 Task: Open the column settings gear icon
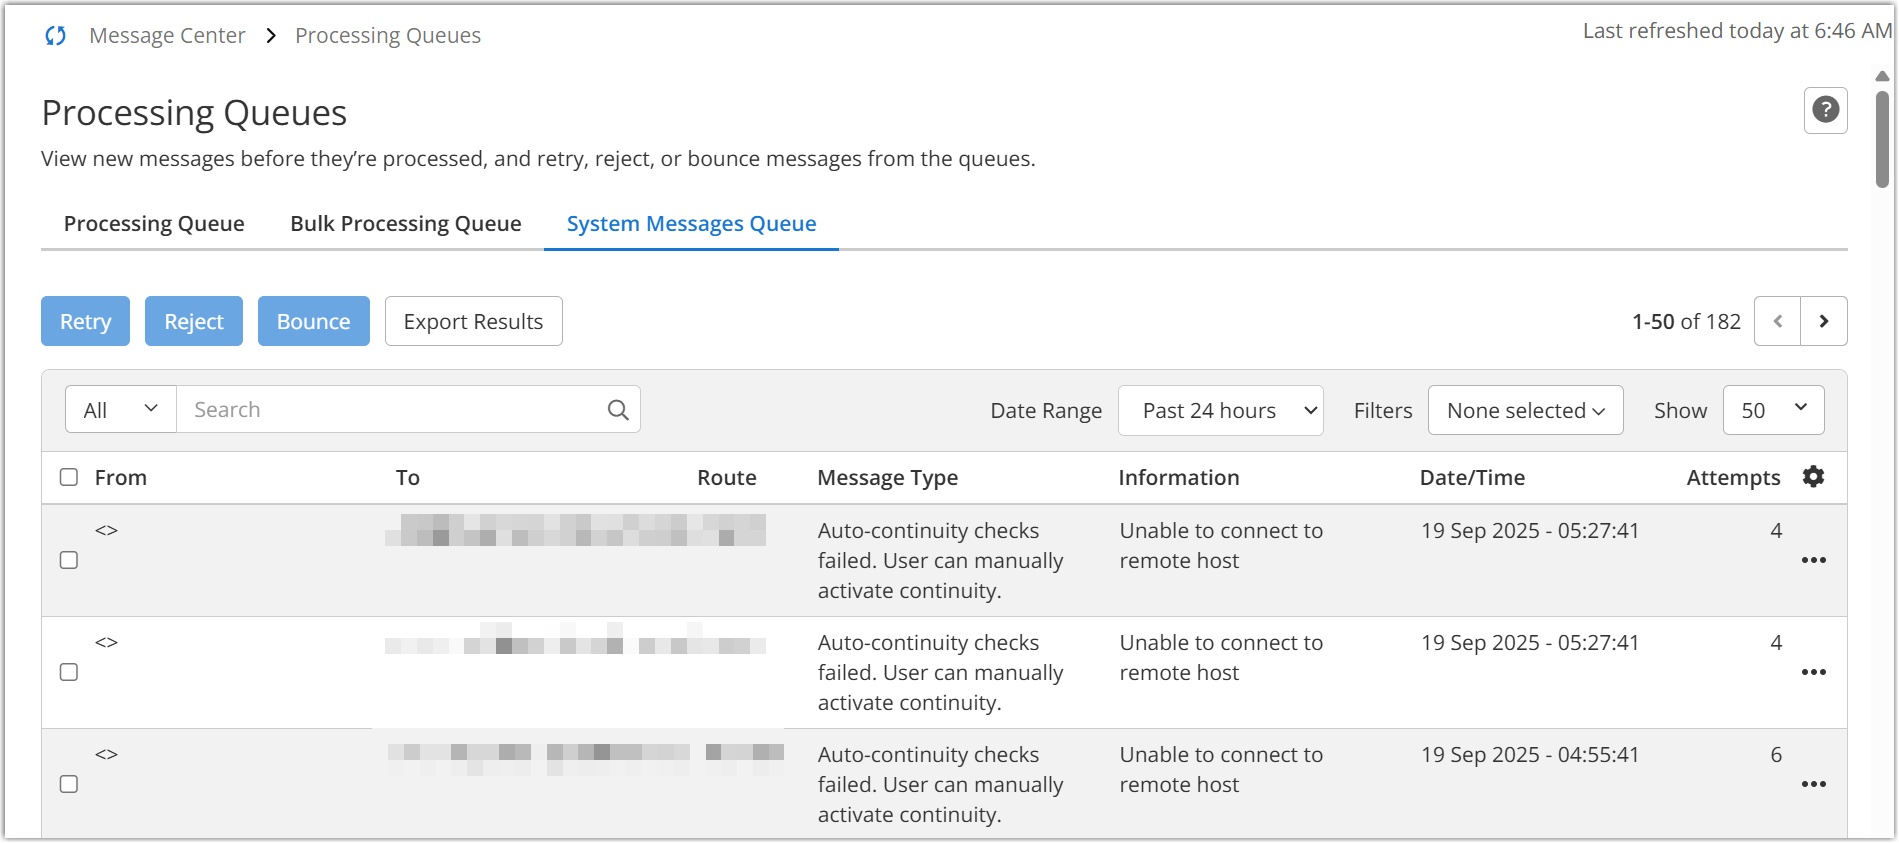(1813, 477)
